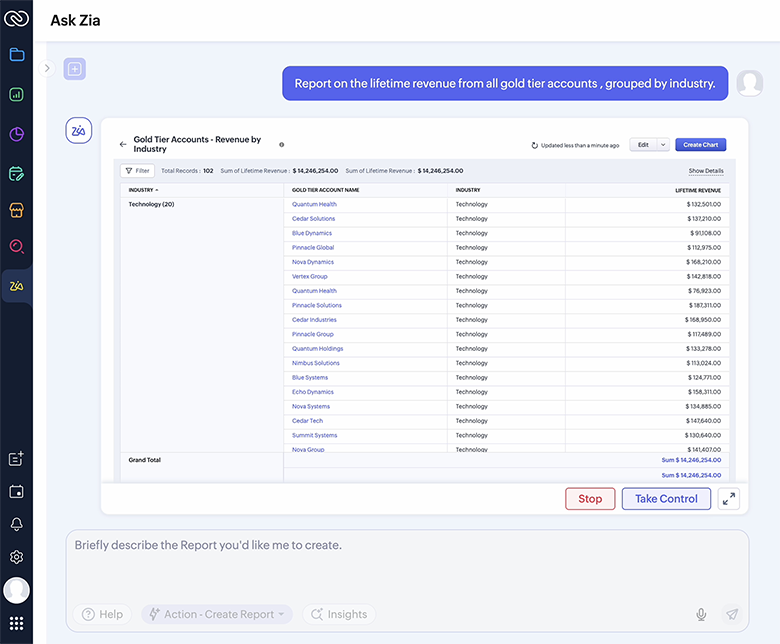Viewport: 780px width, 644px height.
Task: Click the microphone voice input icon
Action: click(701, 615)
